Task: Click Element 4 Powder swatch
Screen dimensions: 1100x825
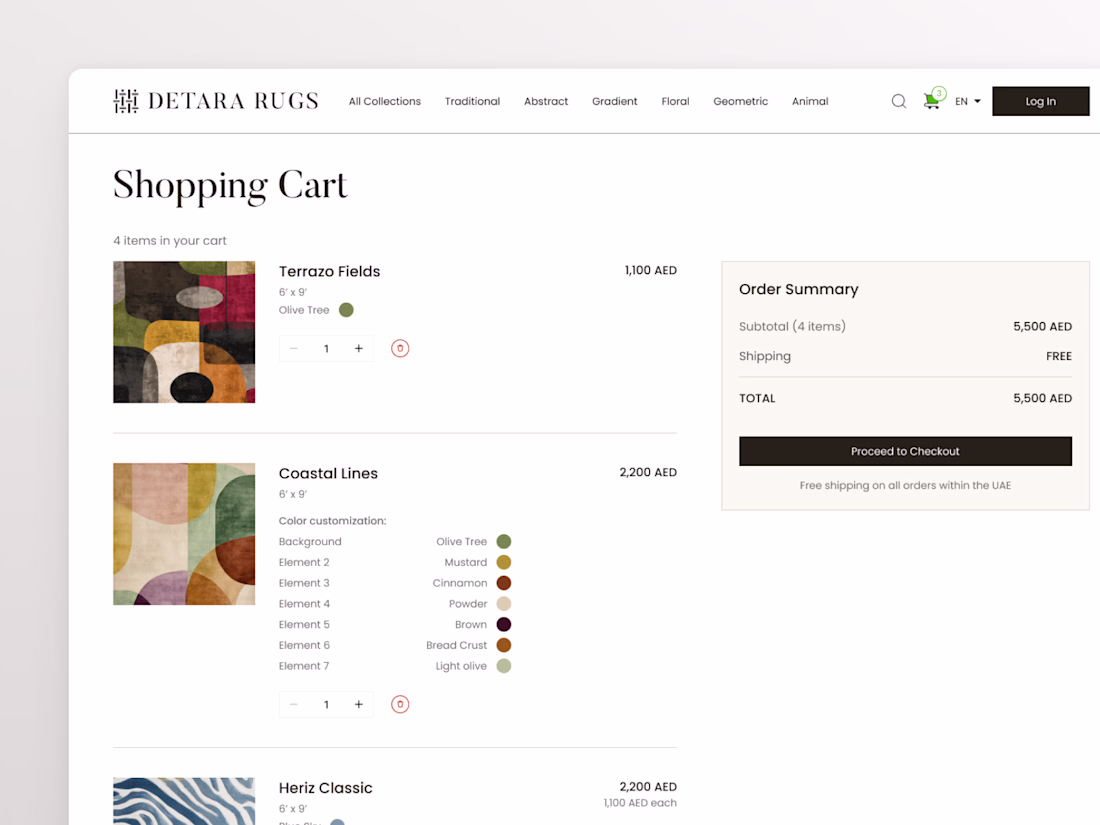Action: pyautogui.click(x=504, y=603)
